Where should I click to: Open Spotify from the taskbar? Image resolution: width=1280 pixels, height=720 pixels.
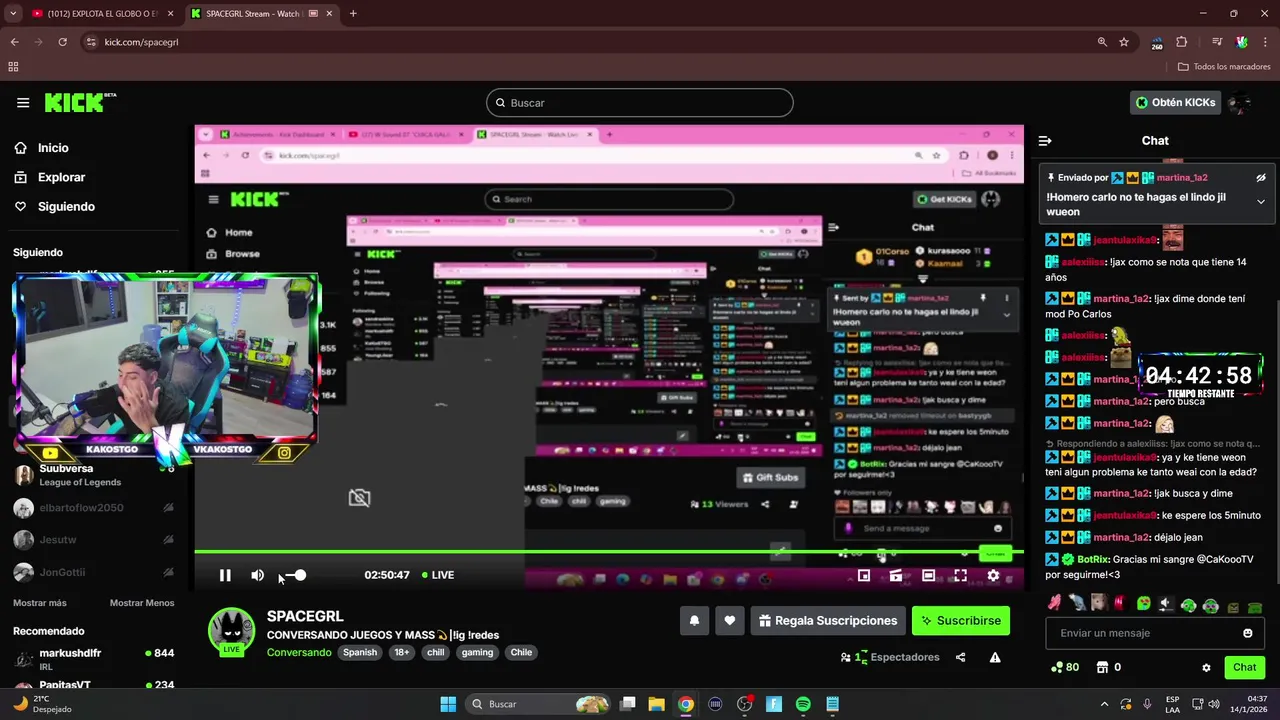pos(803,704)
